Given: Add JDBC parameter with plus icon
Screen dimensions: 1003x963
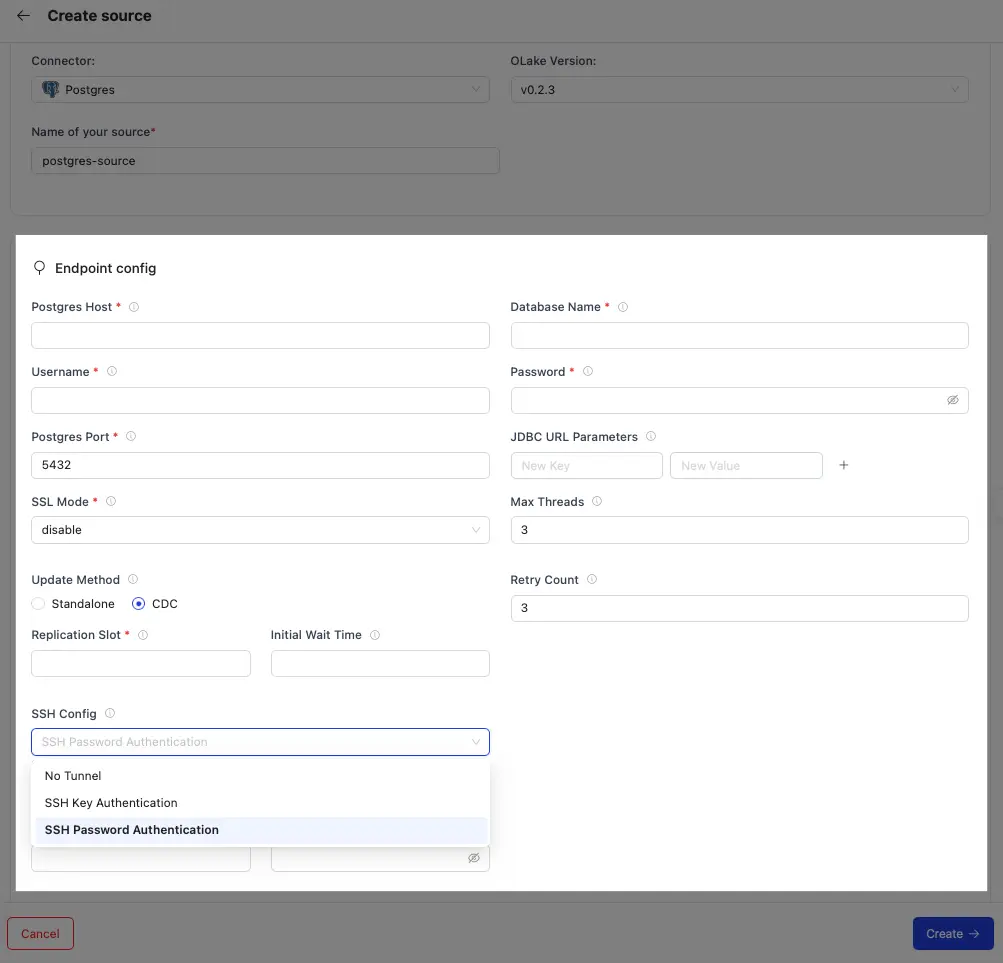Looking at the screenshot, I should (843, 465).
